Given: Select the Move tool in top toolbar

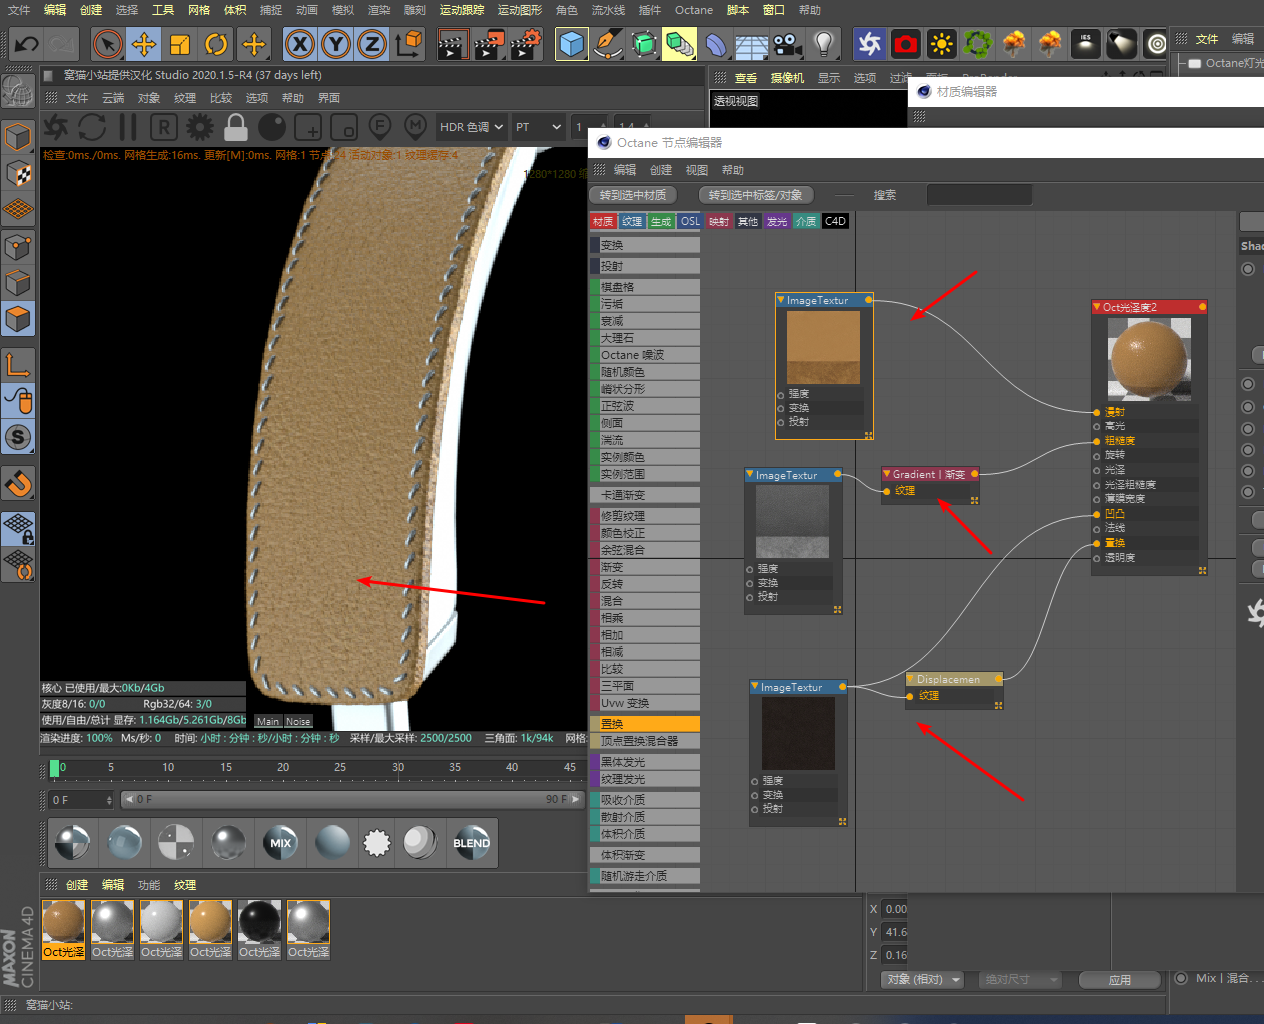Looking at the screenshot, I should pos(144,44).
